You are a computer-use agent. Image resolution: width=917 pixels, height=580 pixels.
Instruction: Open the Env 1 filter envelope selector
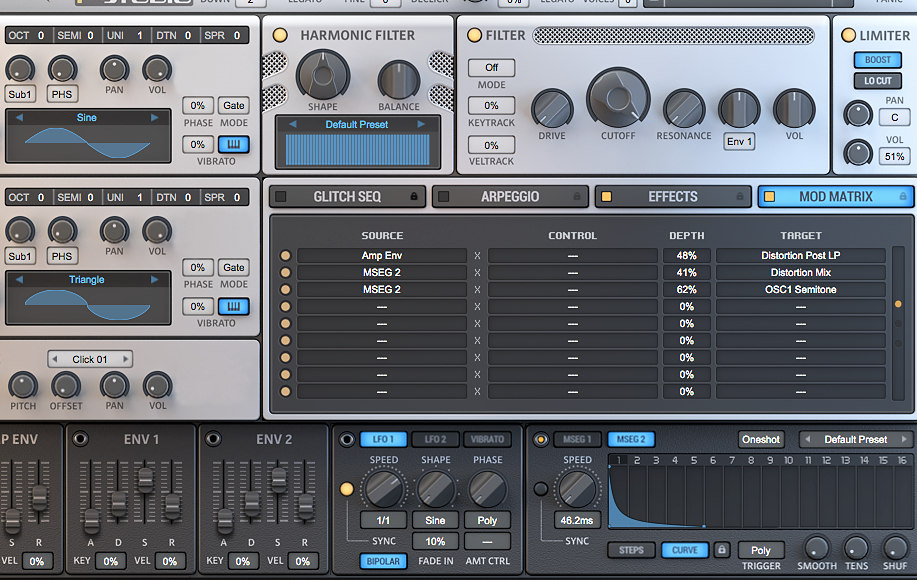(x=739, y=141)
